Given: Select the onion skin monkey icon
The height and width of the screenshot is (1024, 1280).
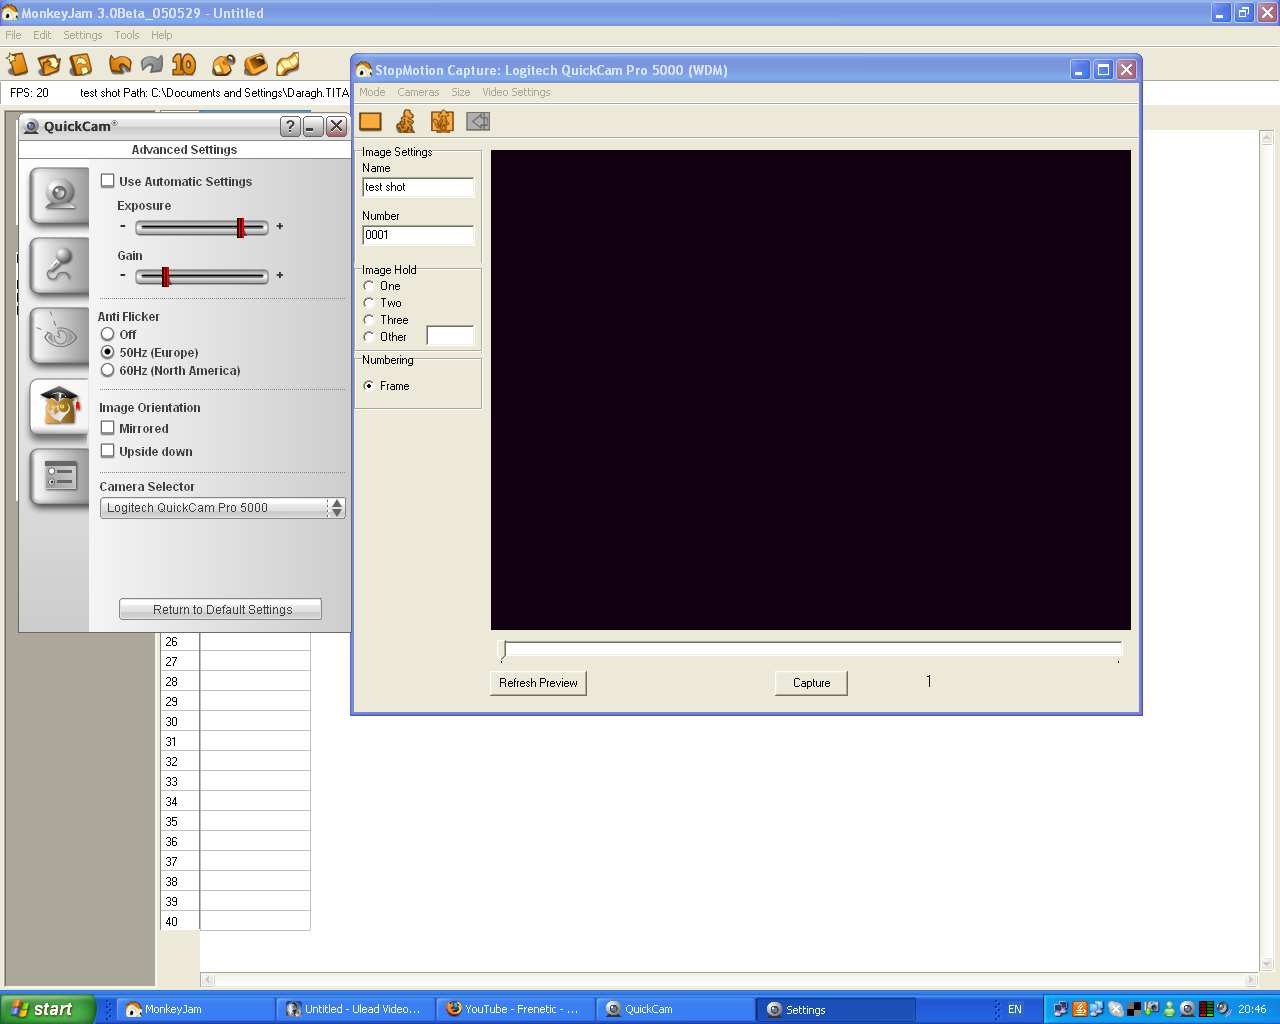Looking at the screenshot, I should tap(440, 121).
